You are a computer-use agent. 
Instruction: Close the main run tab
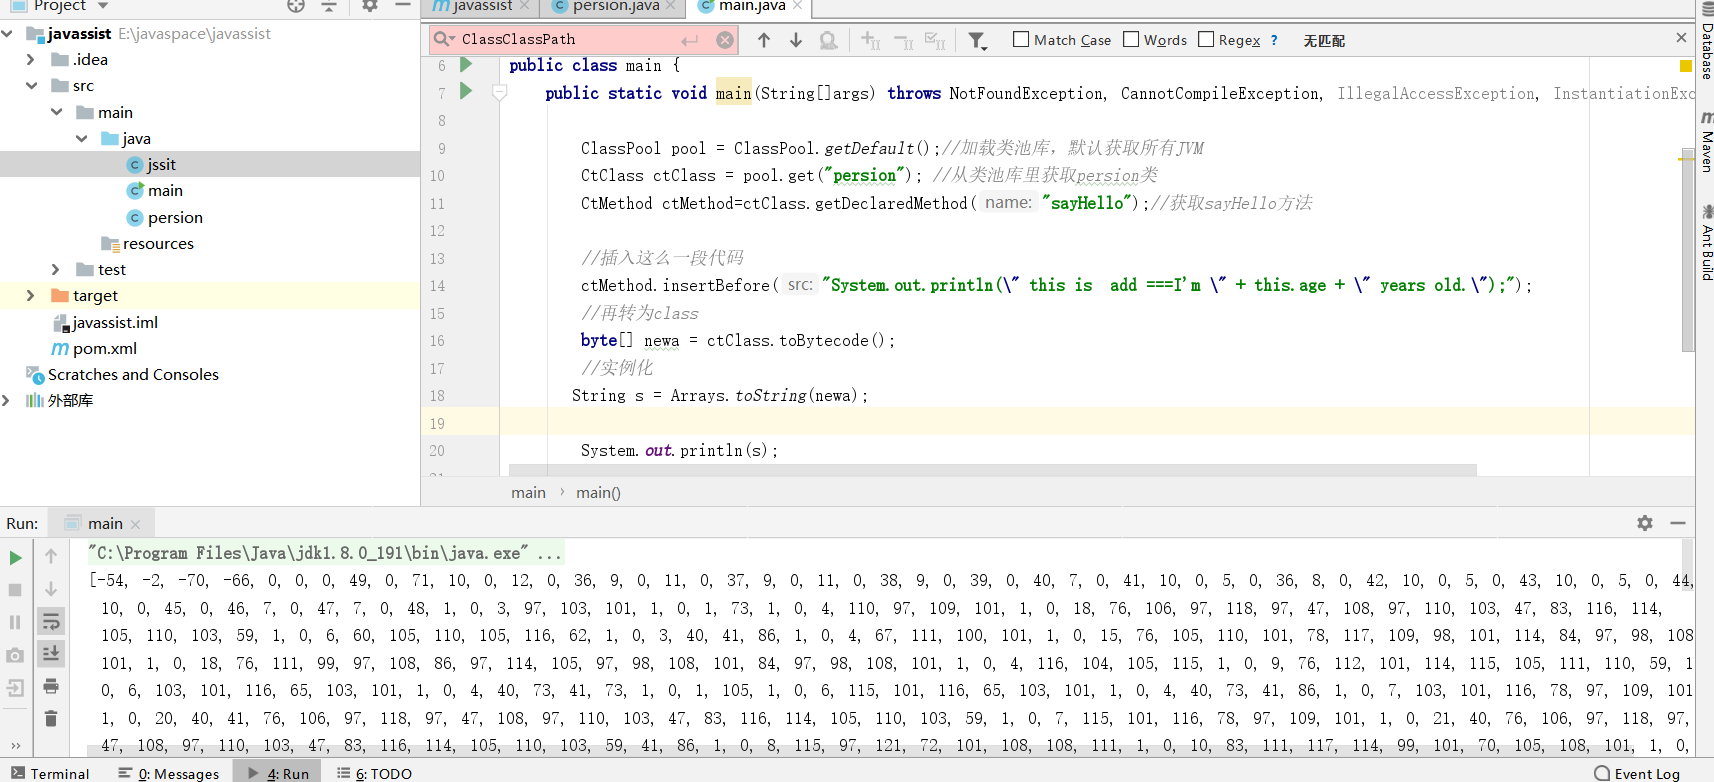(x=135, y=524)
